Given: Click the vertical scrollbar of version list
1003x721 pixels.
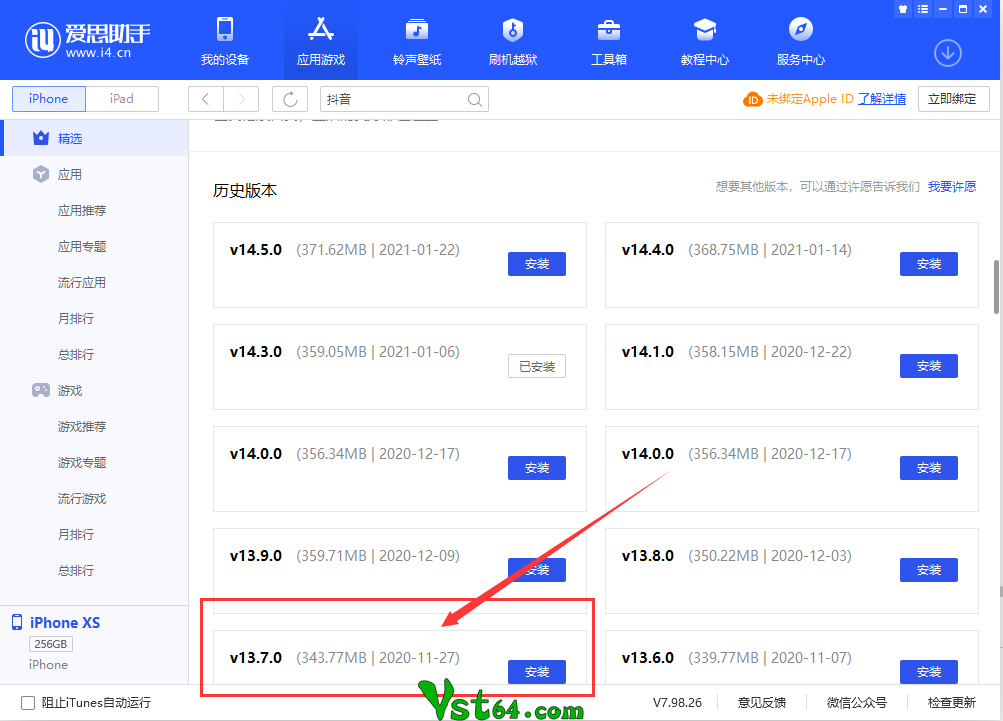Looking at the screenshot, I should tap(996, 287).
